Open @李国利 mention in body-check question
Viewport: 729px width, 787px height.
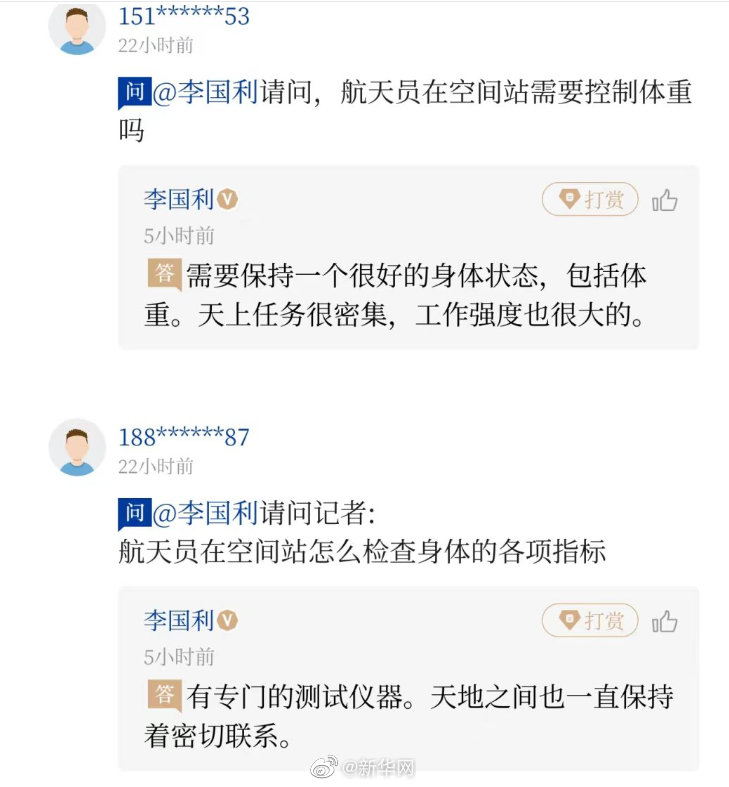tap(206, 514)
